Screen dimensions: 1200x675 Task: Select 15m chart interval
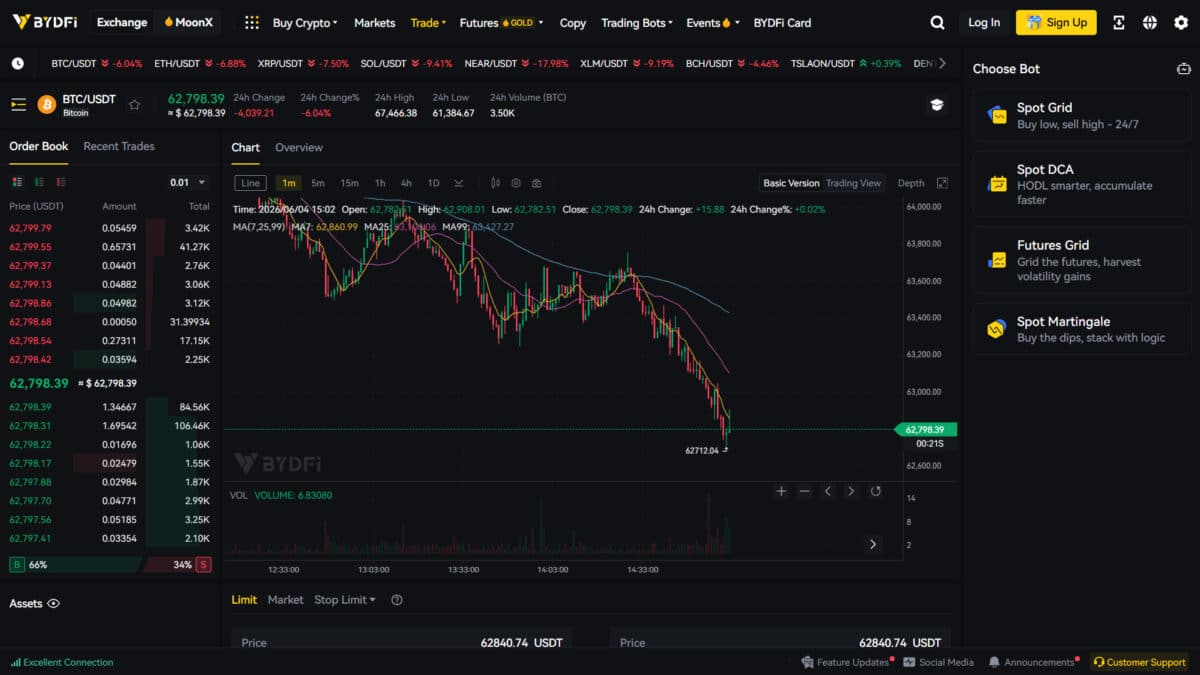coord(349,183)
